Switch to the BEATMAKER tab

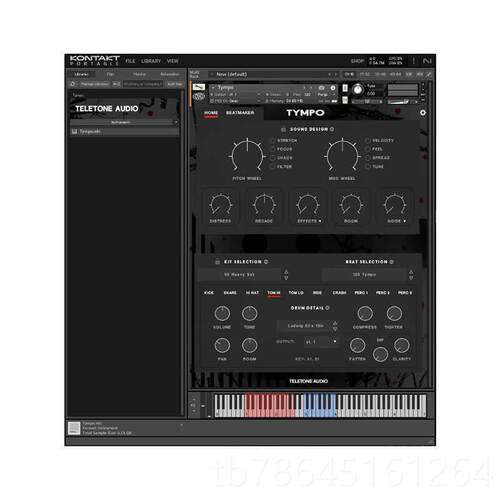[240, 113]
